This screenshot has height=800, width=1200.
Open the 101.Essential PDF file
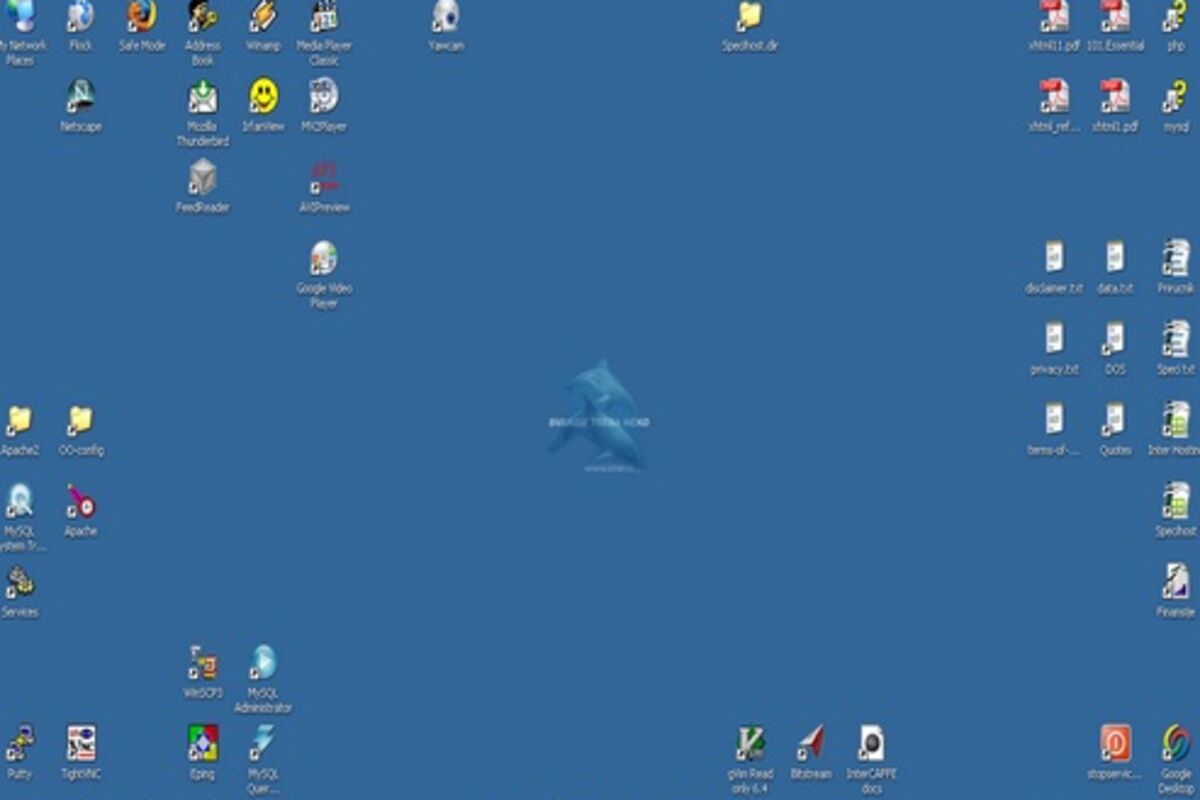(x=1115, y=17)
